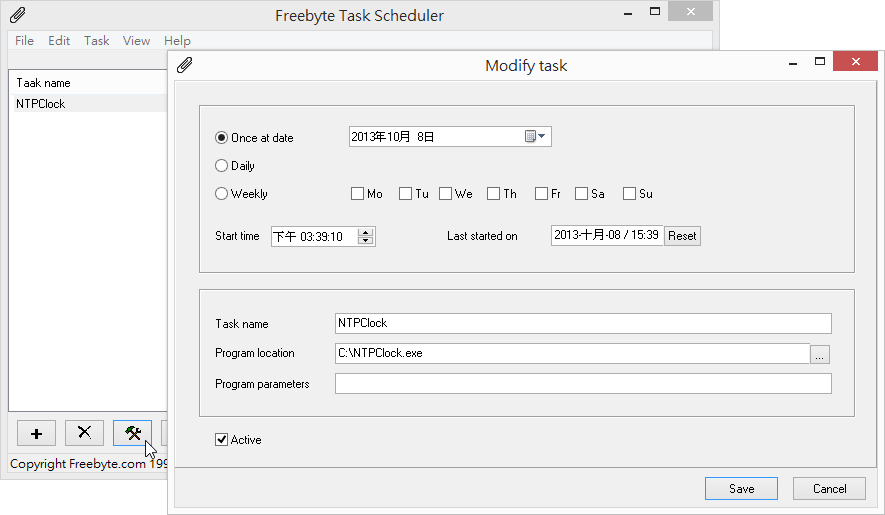This screenshot has width=885, height=515.
Task: Click the Freebyte Task Scheduler paperclip icon
Action: (x=17, y=15)
